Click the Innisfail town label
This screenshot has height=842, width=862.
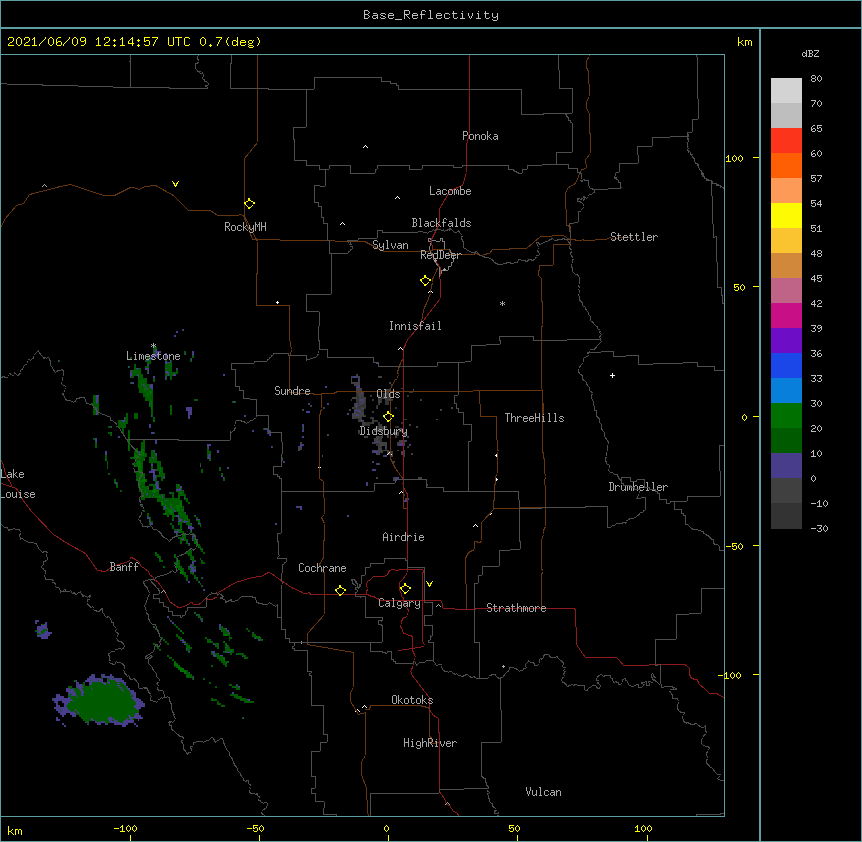(415, 326)
